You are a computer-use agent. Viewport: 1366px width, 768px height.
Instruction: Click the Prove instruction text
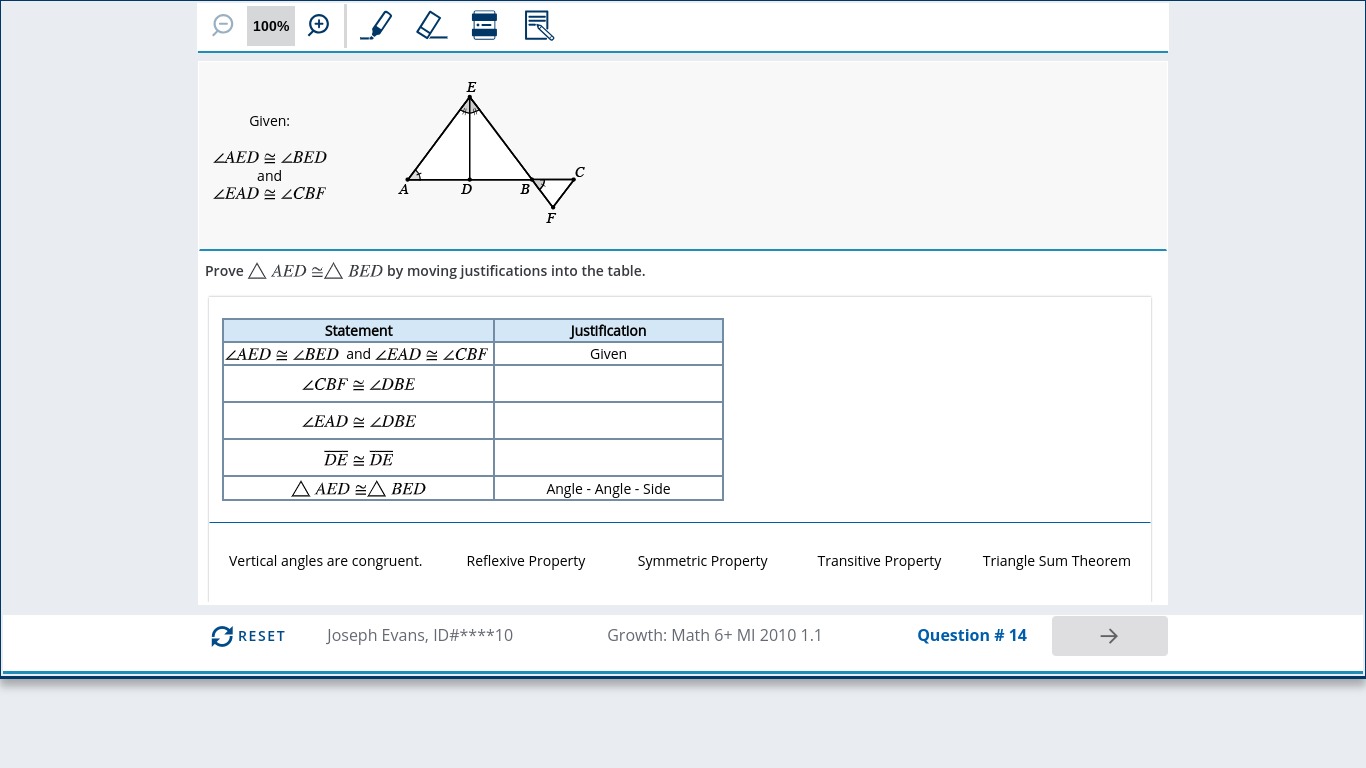(x=425, y=271)
